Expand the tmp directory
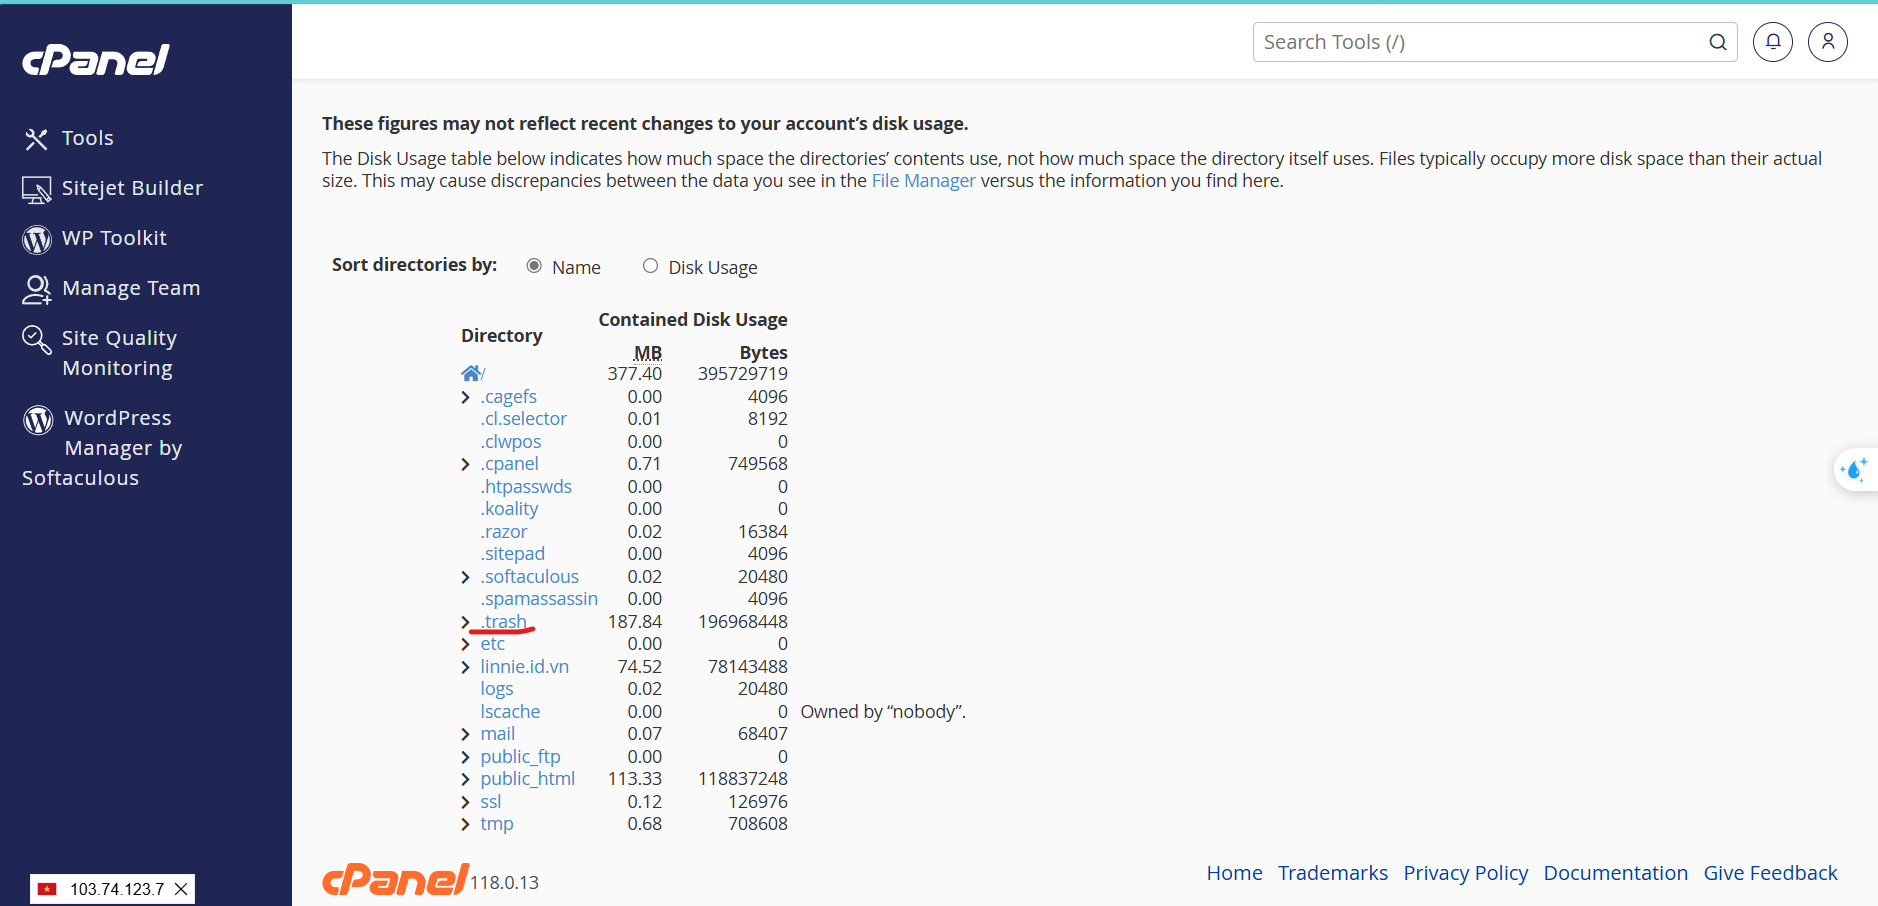Viewport: 1878px width, 906px height. click(x=465, y=825)
